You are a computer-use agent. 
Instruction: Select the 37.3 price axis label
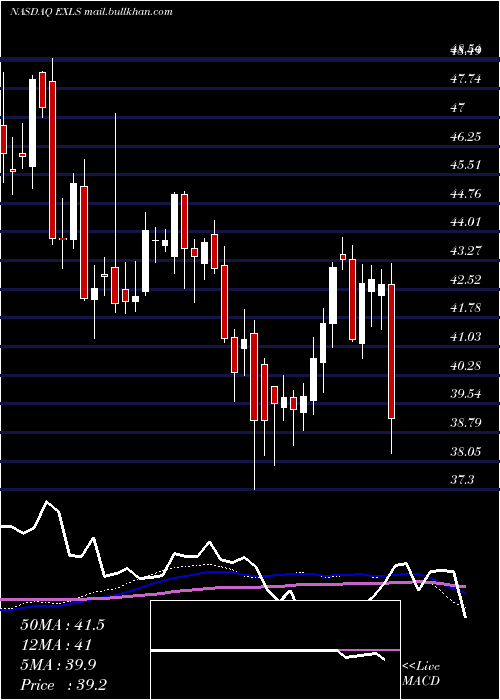(x=462, y=480)
